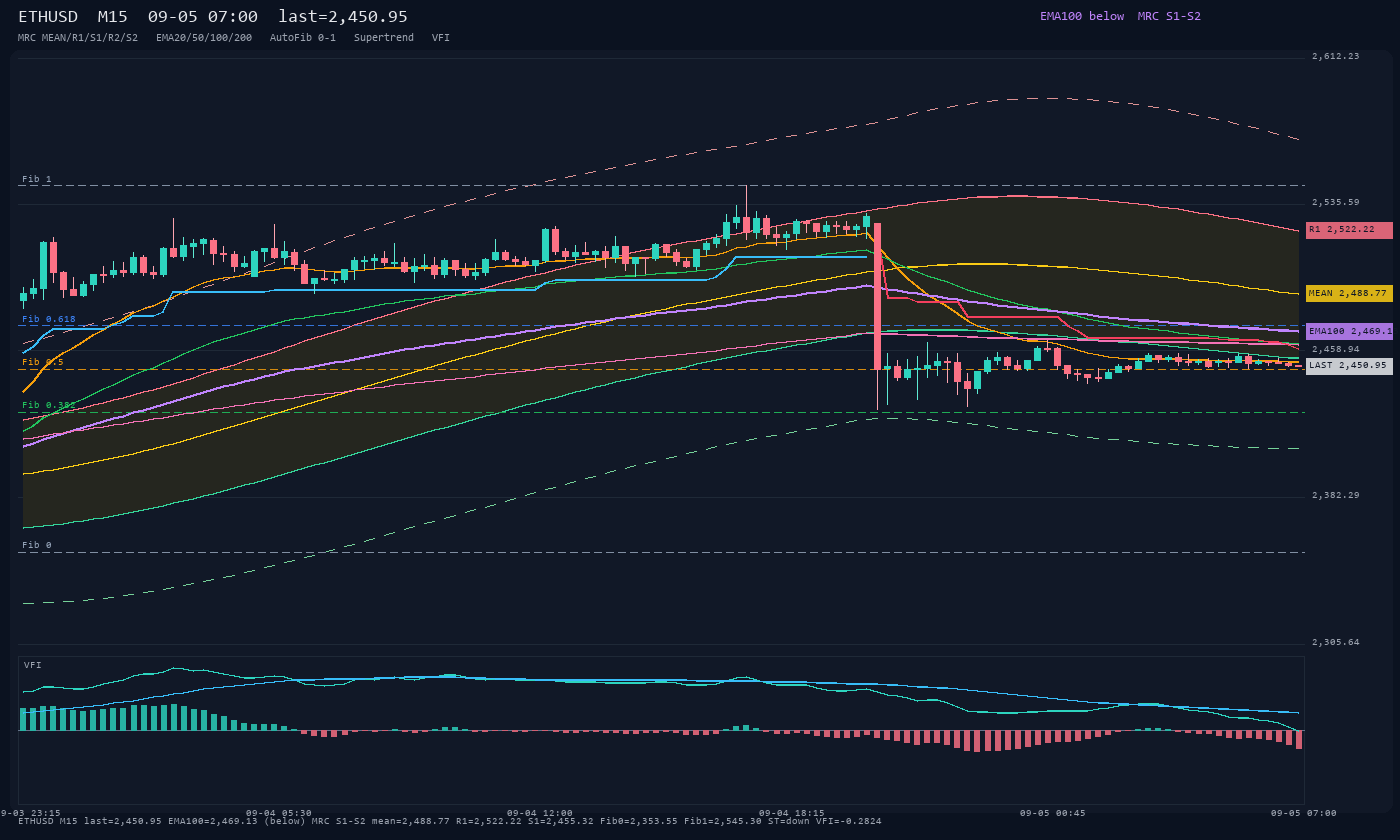Click the "09-04 12:00" time axis label
The height and width of the screenshot is (840, 1400).
tap(540, 813)
